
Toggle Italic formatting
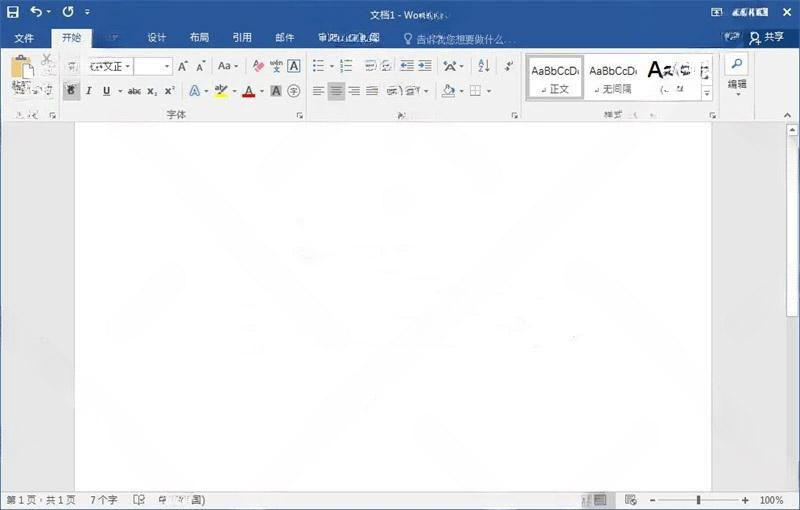click(88, 91)
